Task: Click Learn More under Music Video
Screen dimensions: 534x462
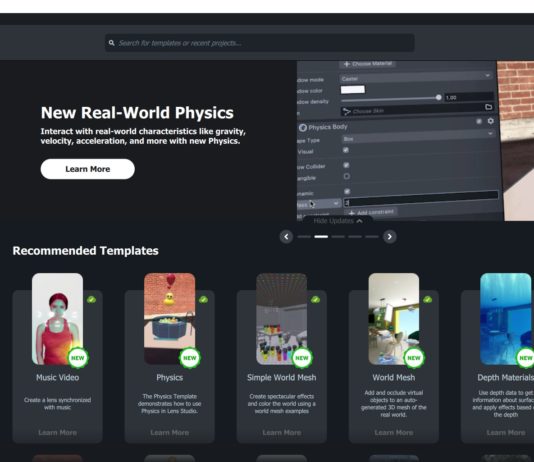Action: [57, 432]
